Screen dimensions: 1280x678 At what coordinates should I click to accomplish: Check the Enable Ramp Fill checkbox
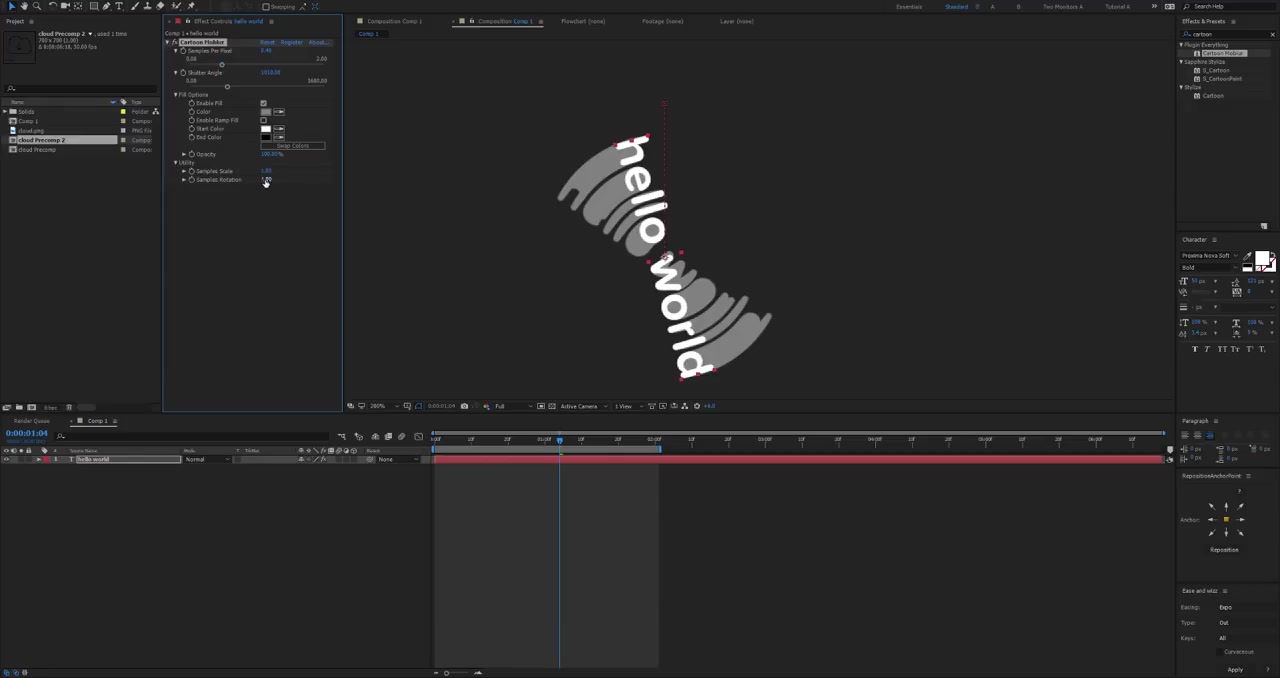pos(264,120)
